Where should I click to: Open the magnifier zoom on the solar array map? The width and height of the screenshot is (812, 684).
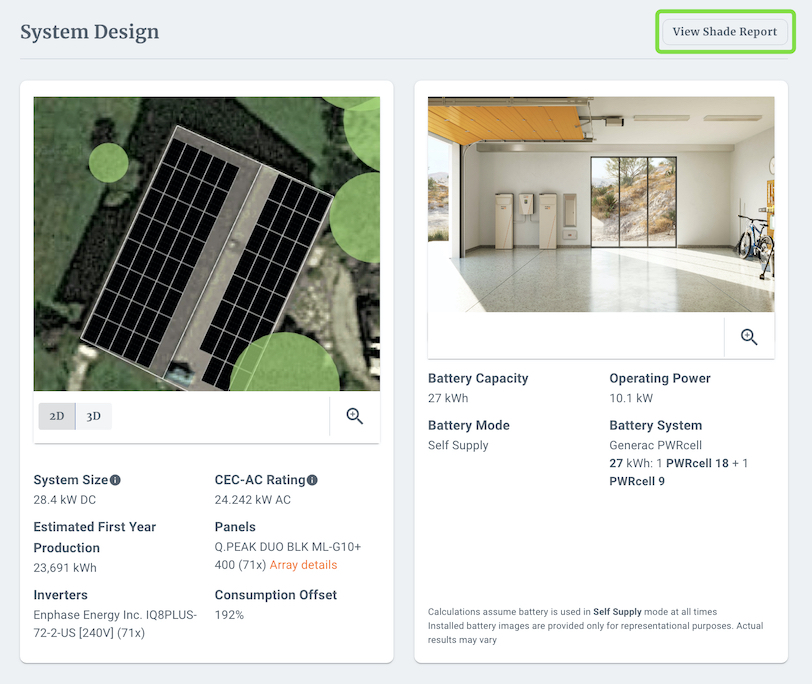point(354,416)
